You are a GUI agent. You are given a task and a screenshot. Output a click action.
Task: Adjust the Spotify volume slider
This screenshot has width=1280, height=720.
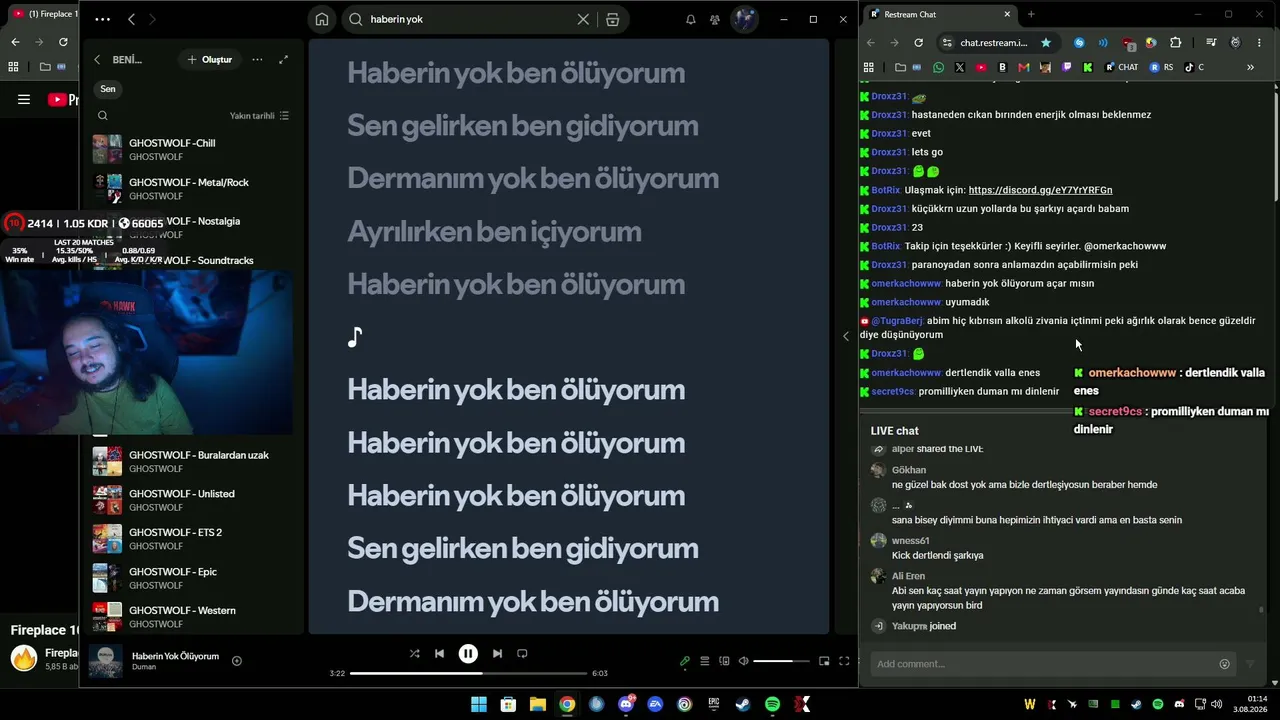coord(781,661)
